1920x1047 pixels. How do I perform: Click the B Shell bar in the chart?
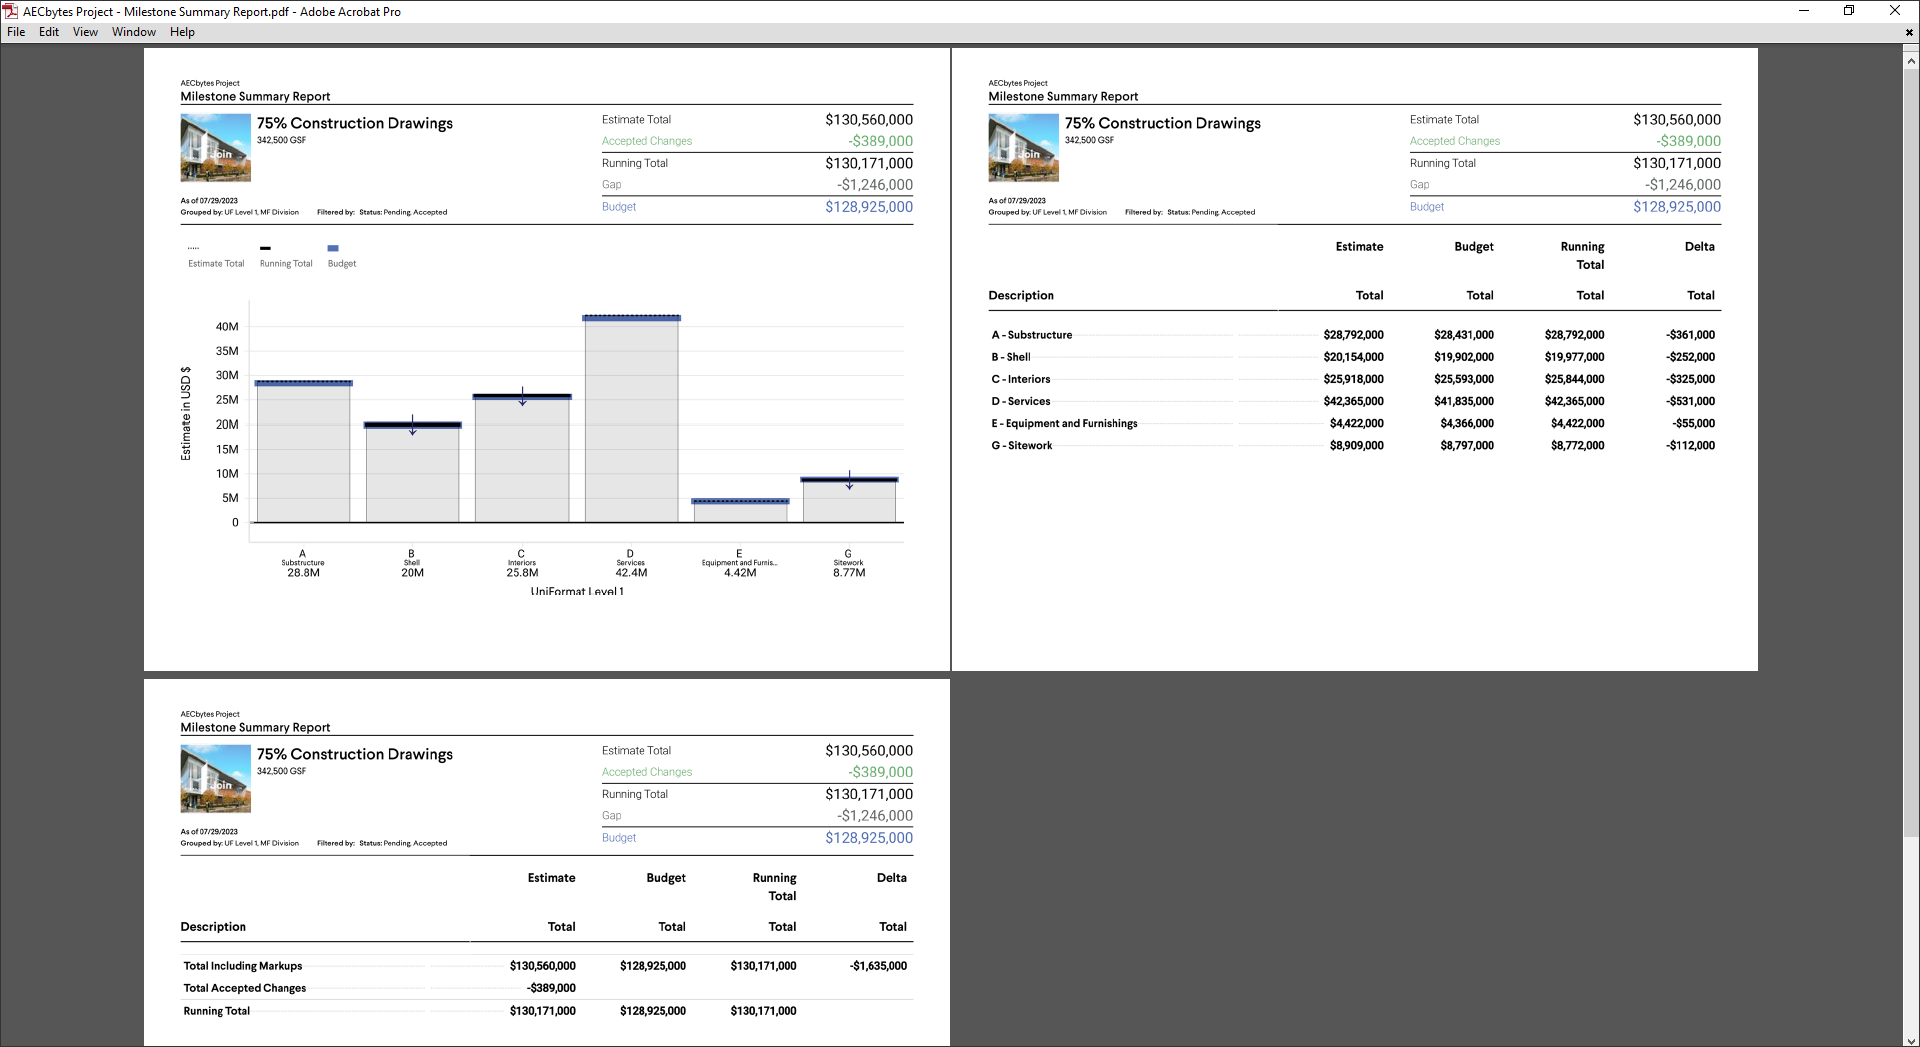pos(412,473)
